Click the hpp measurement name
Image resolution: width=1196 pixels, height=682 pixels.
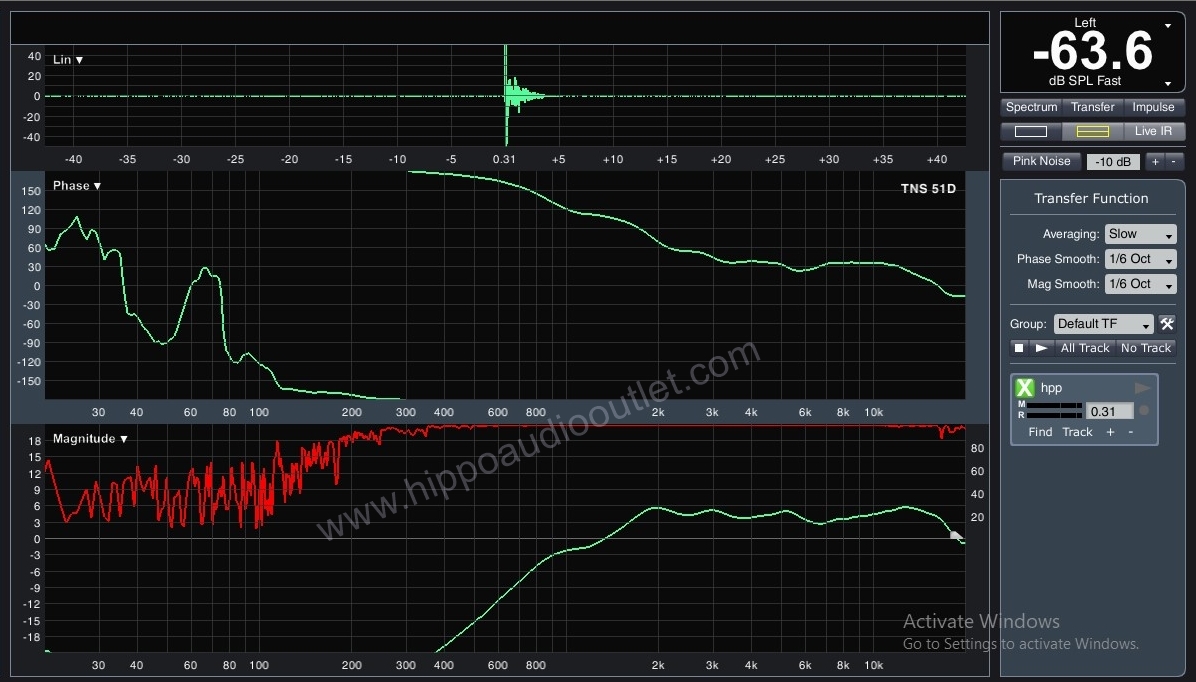pyautogui.click(x=1051, y=388)
